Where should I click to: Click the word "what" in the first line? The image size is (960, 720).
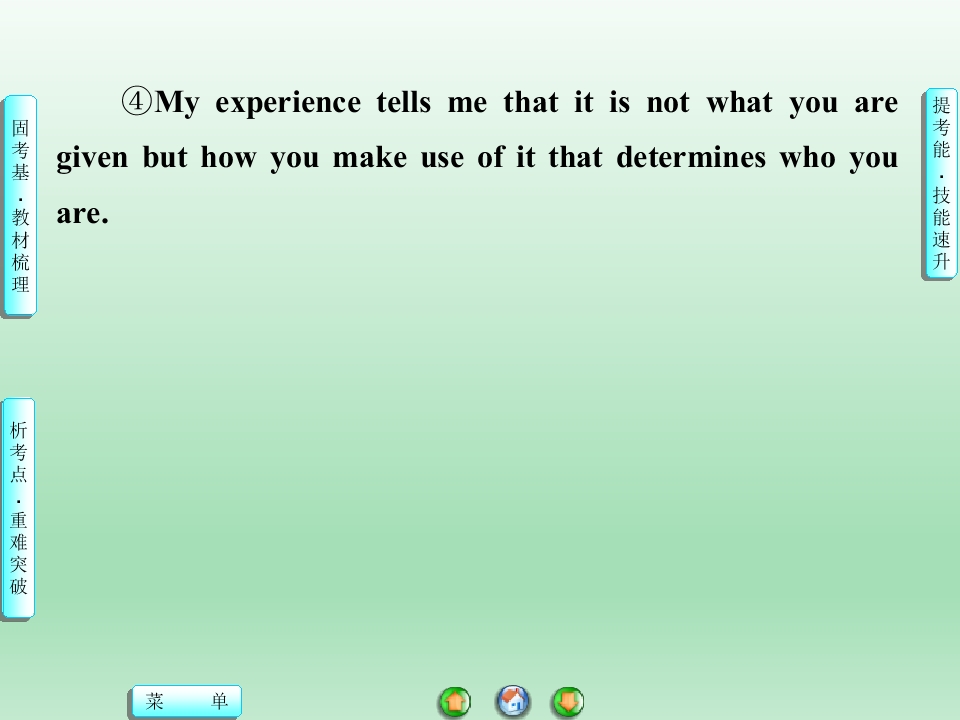tap(739, 102)
